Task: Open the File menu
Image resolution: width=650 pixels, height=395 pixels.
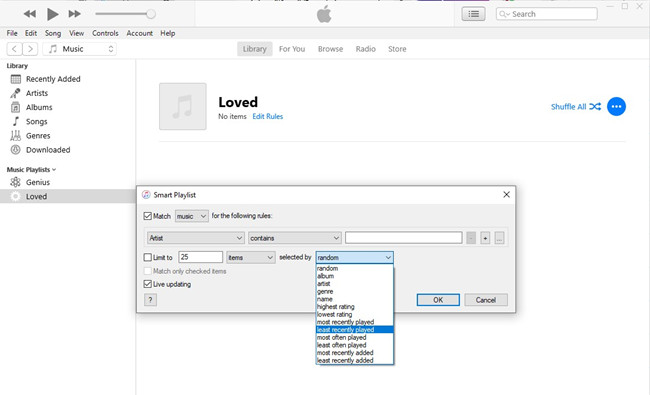Action: click(x=12, y=33)
